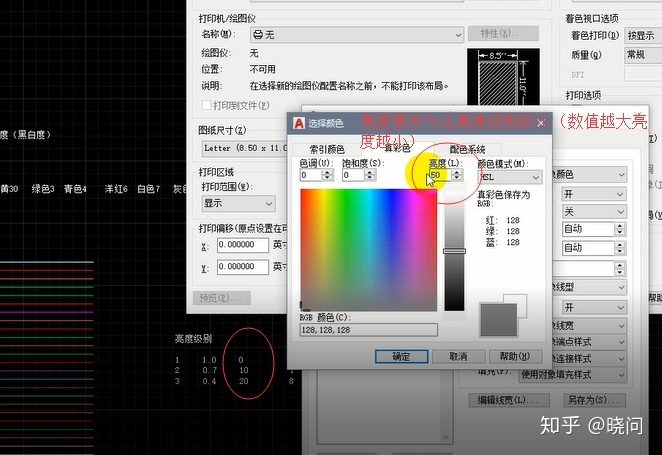Switch to the 配色系统 tab

(x=467, y=149)
